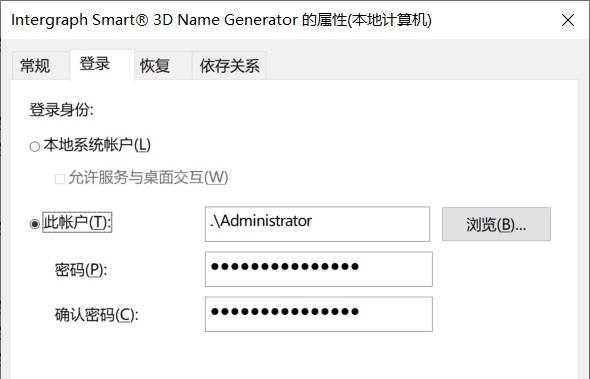Click the 确认密码(C): label

point(97,315)
